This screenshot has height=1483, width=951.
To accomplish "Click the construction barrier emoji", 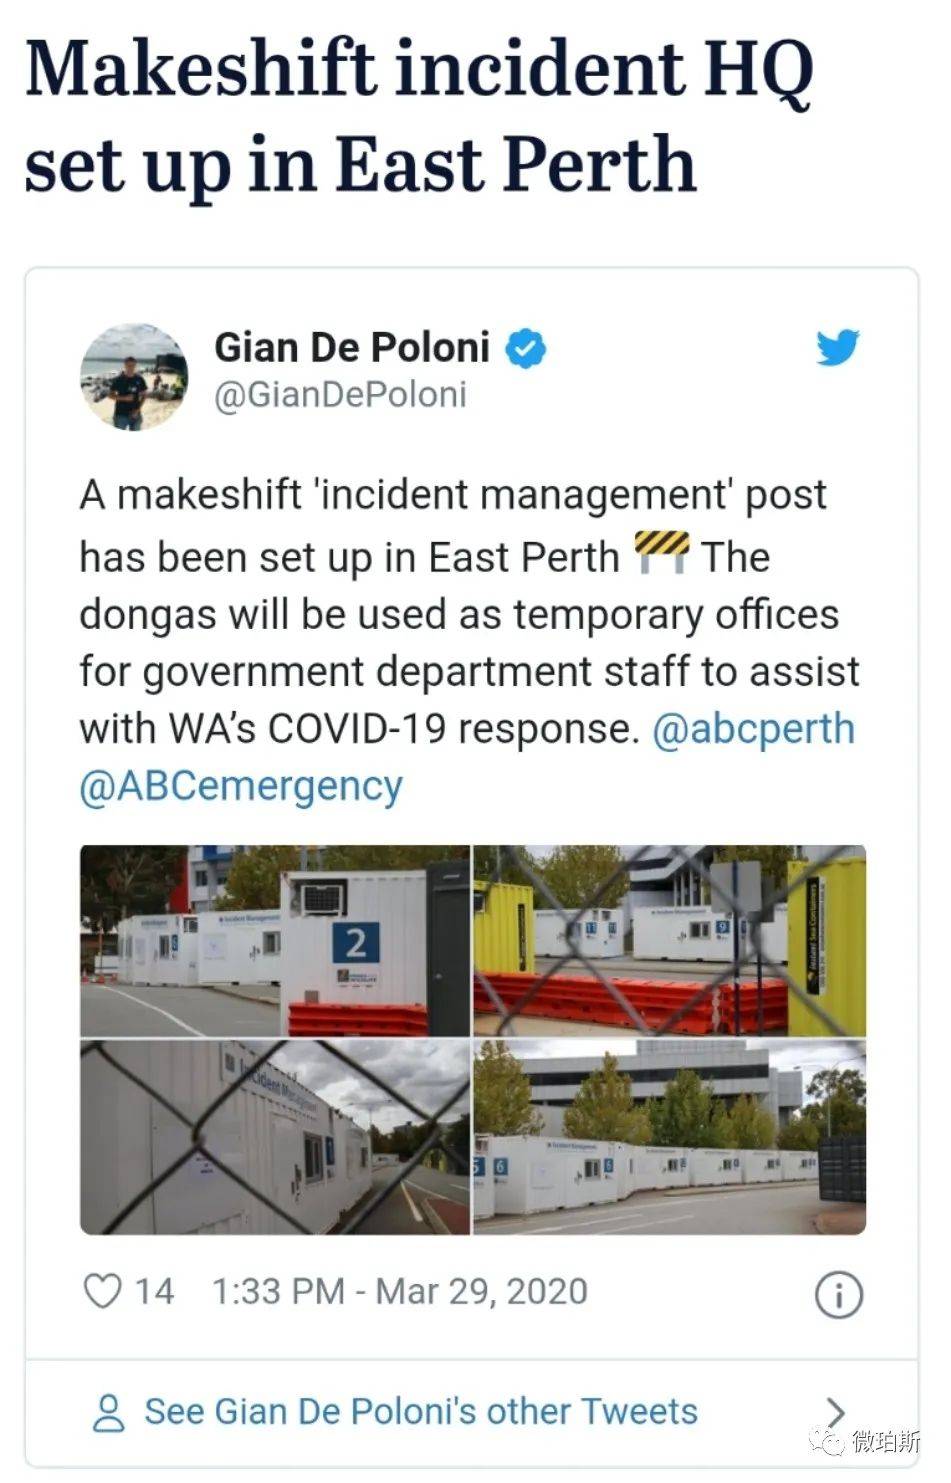I will (662, 552).
